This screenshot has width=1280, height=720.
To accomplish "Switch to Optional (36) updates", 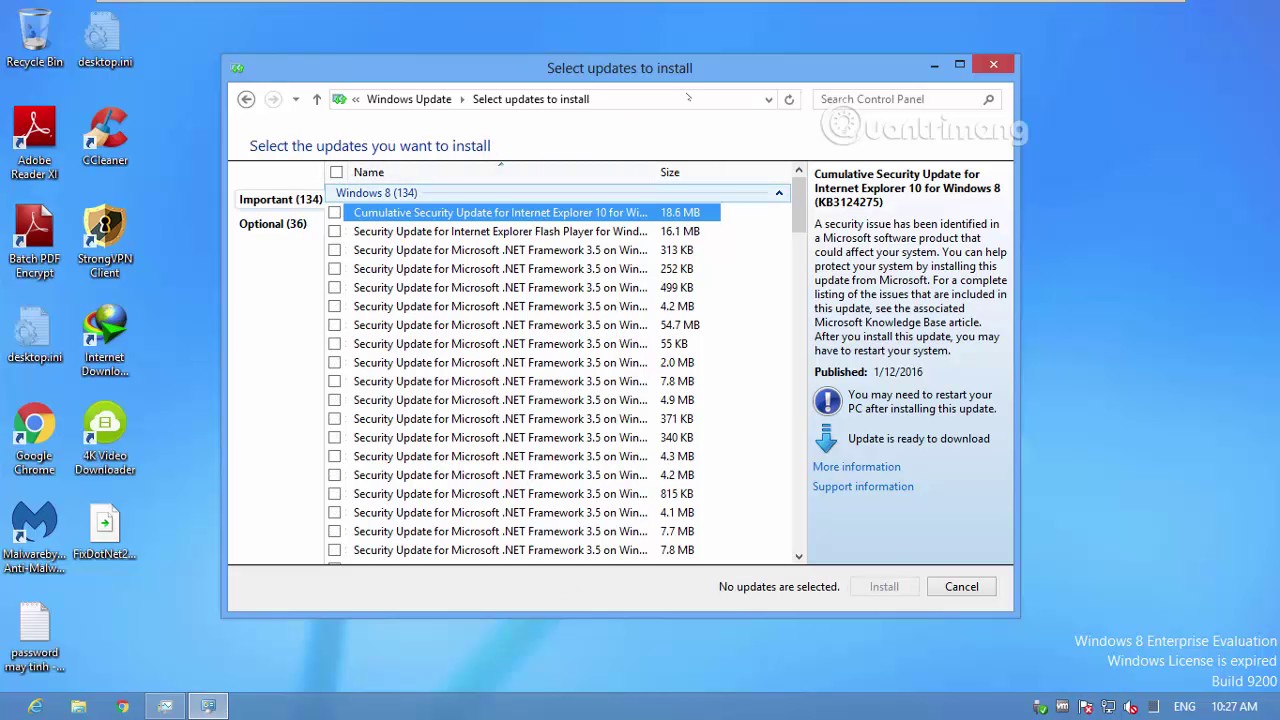I will pos(273,224).
